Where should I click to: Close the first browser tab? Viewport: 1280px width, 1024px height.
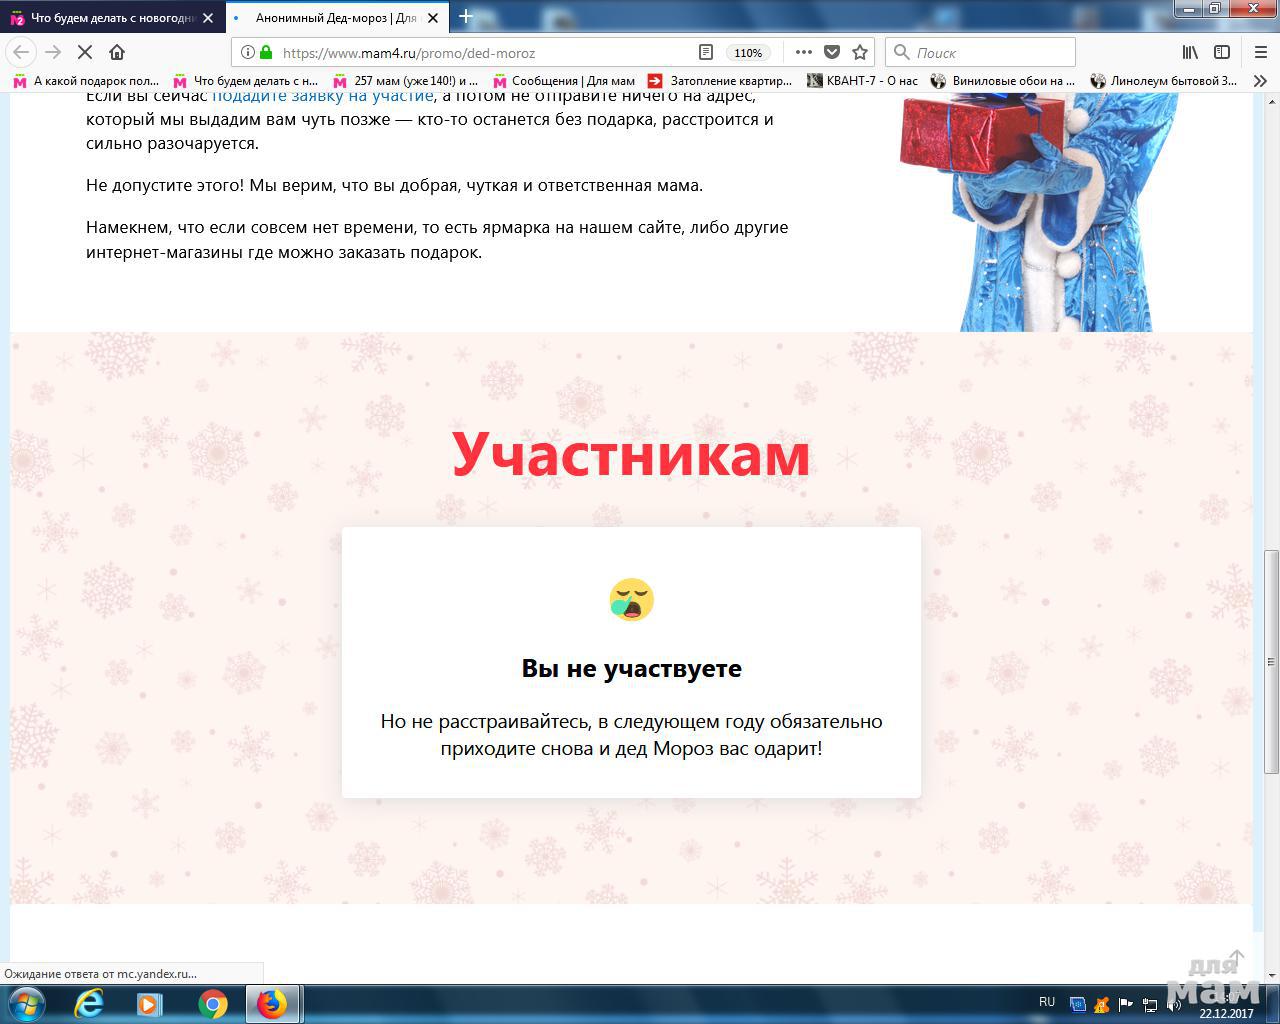click(208, 18)
